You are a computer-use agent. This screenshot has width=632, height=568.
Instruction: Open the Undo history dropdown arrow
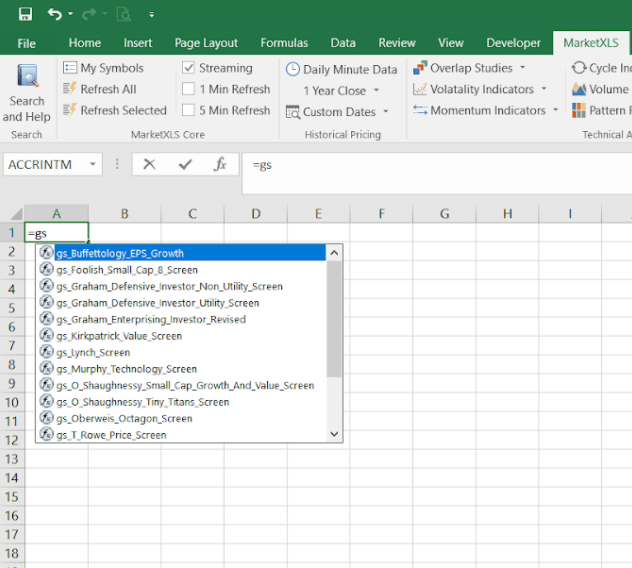71,14
